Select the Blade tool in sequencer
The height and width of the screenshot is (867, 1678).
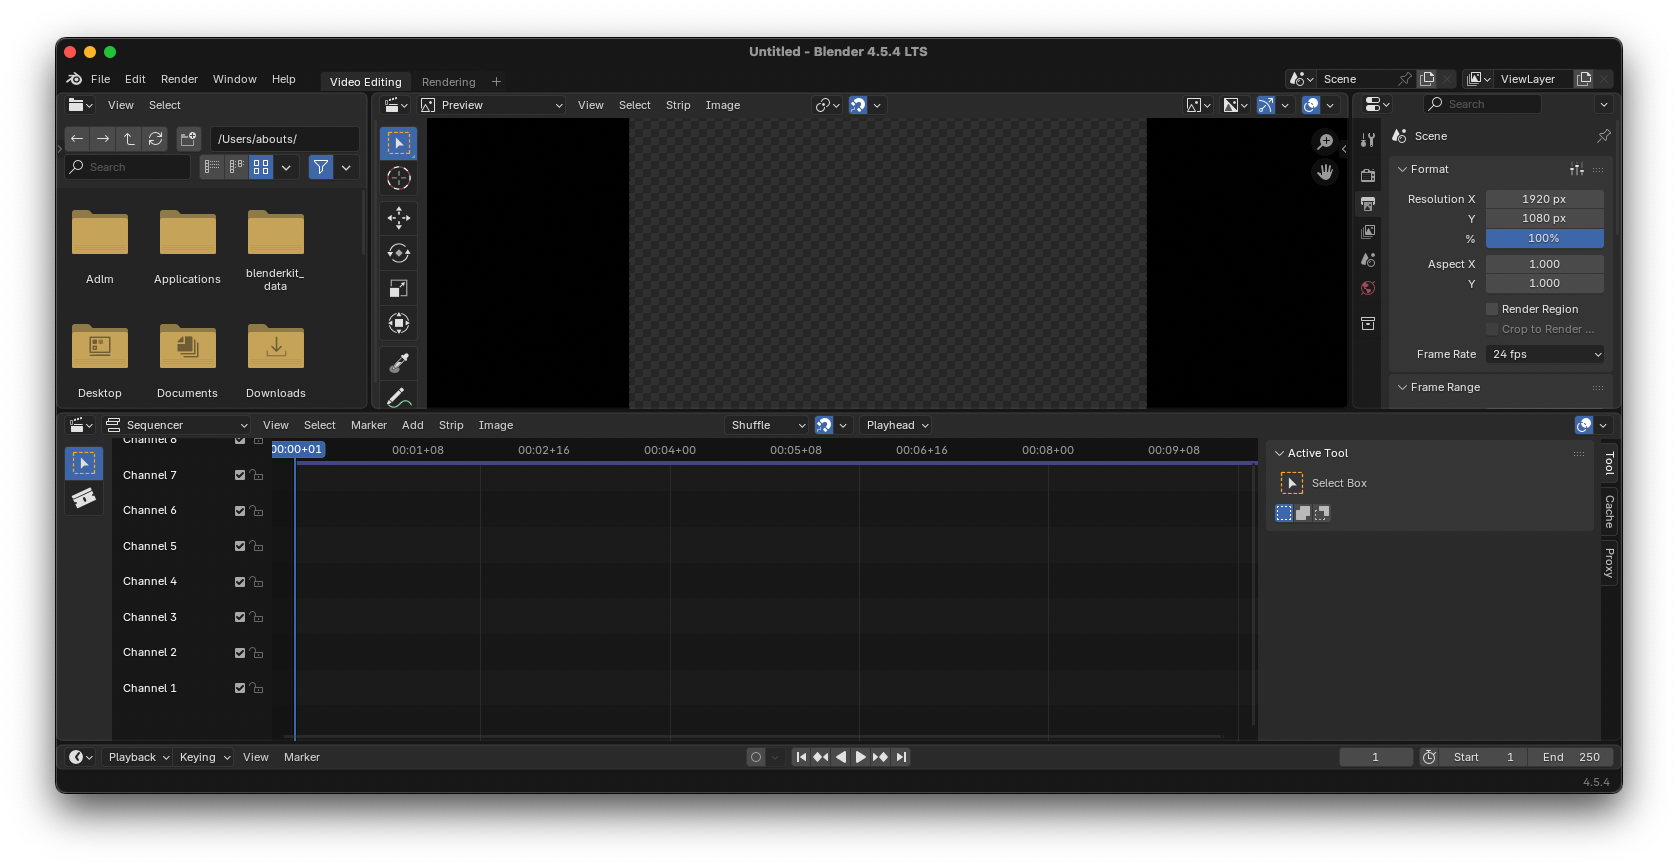click(x=84, y=498)
